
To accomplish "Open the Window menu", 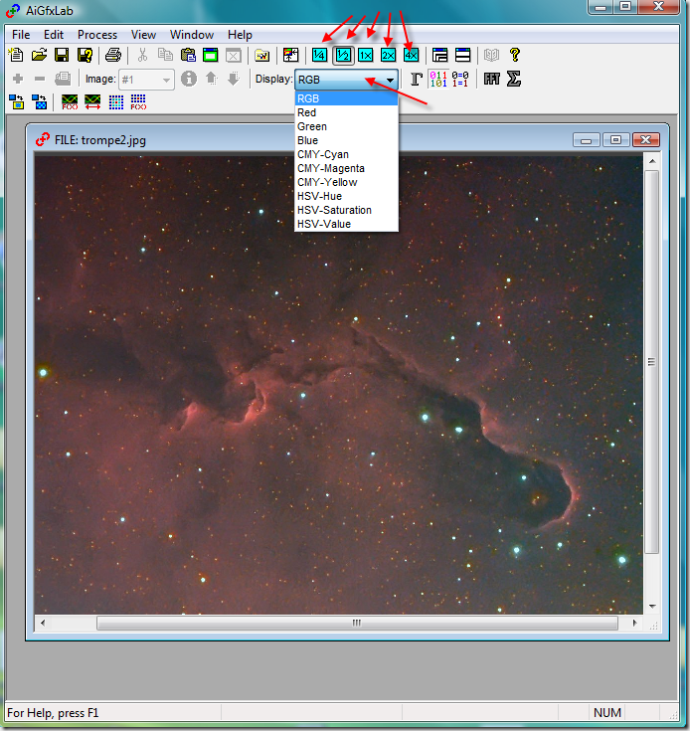I will coord(191,35).
